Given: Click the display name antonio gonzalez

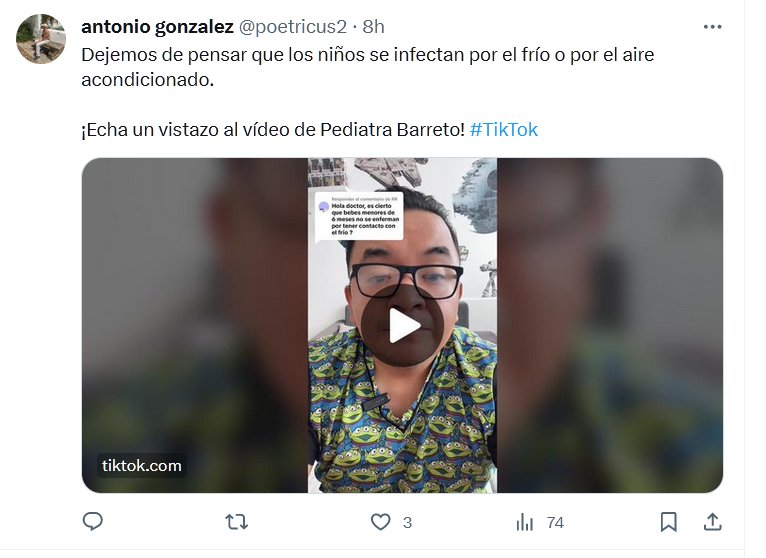Looking at the screenshot, I should click(x=157, y=26).
